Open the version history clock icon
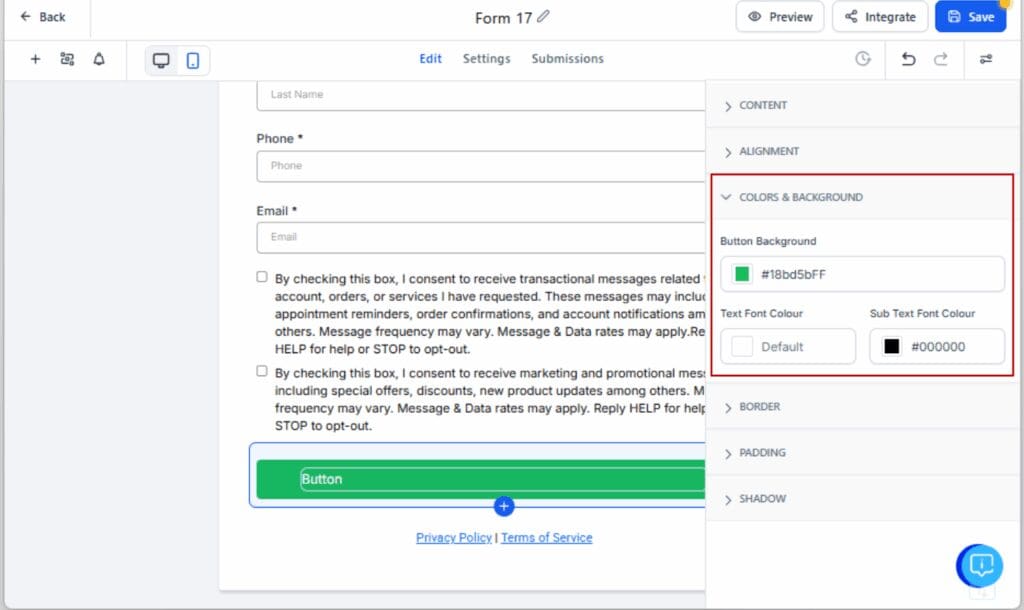The width and height of the screenshot is (1024, 610). coord(862,60)
